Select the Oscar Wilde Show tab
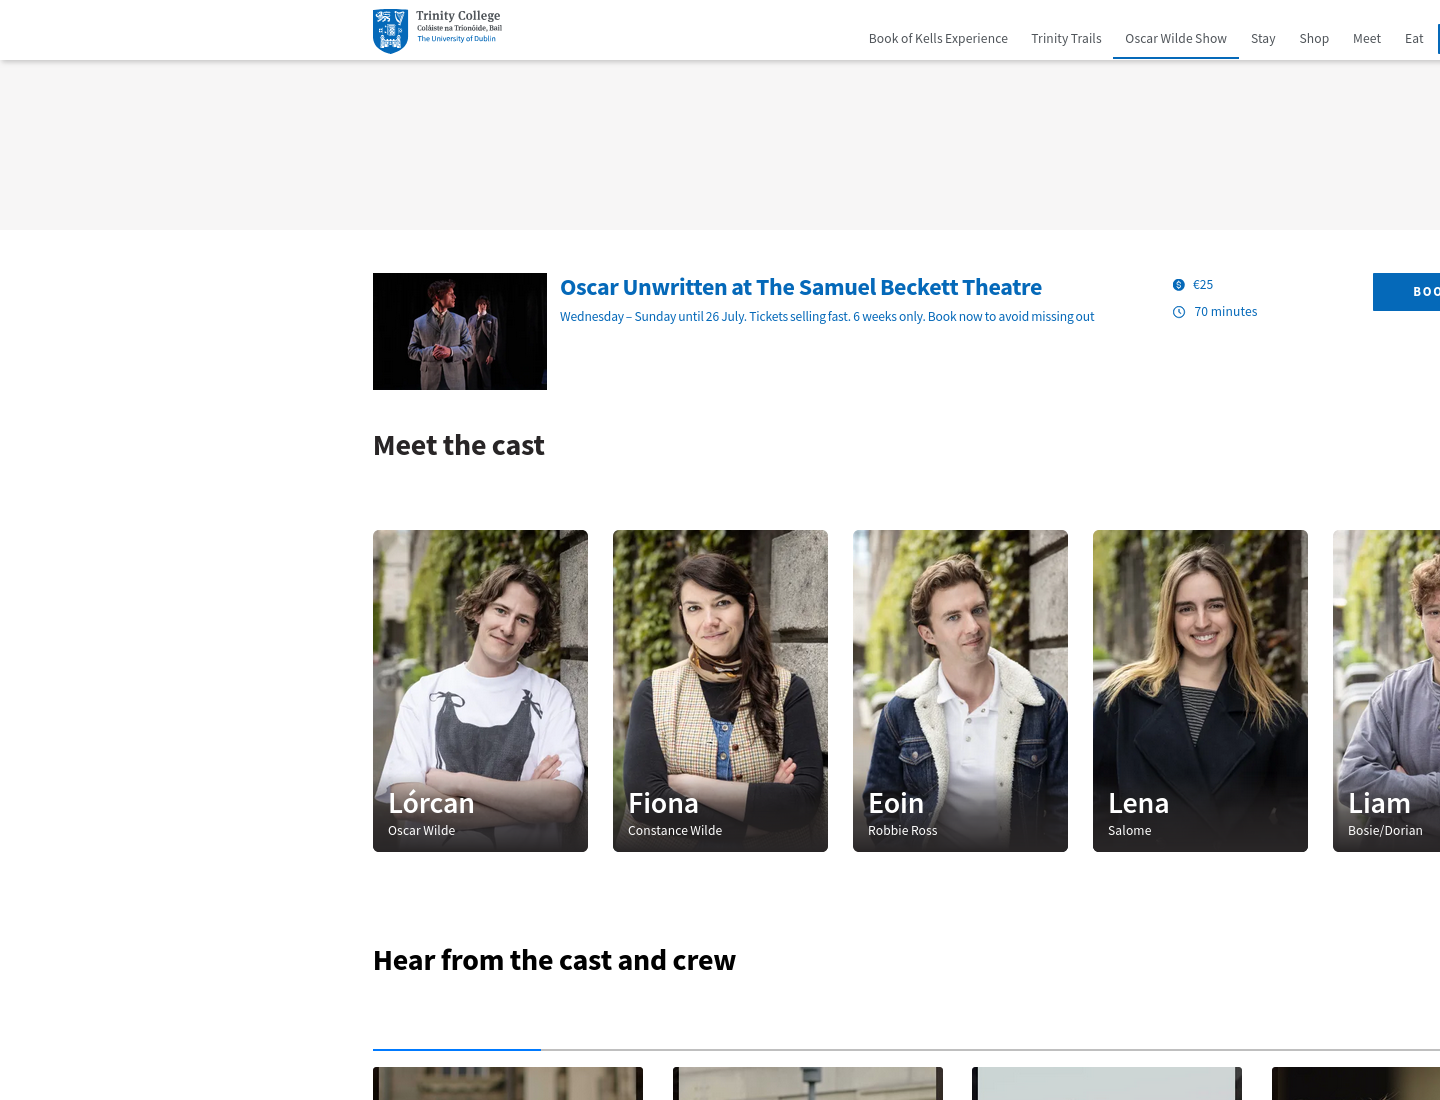Image resolution: width=1440 pixels, height=1100 pixels. pyautogui.click(x=1176, y=39)
